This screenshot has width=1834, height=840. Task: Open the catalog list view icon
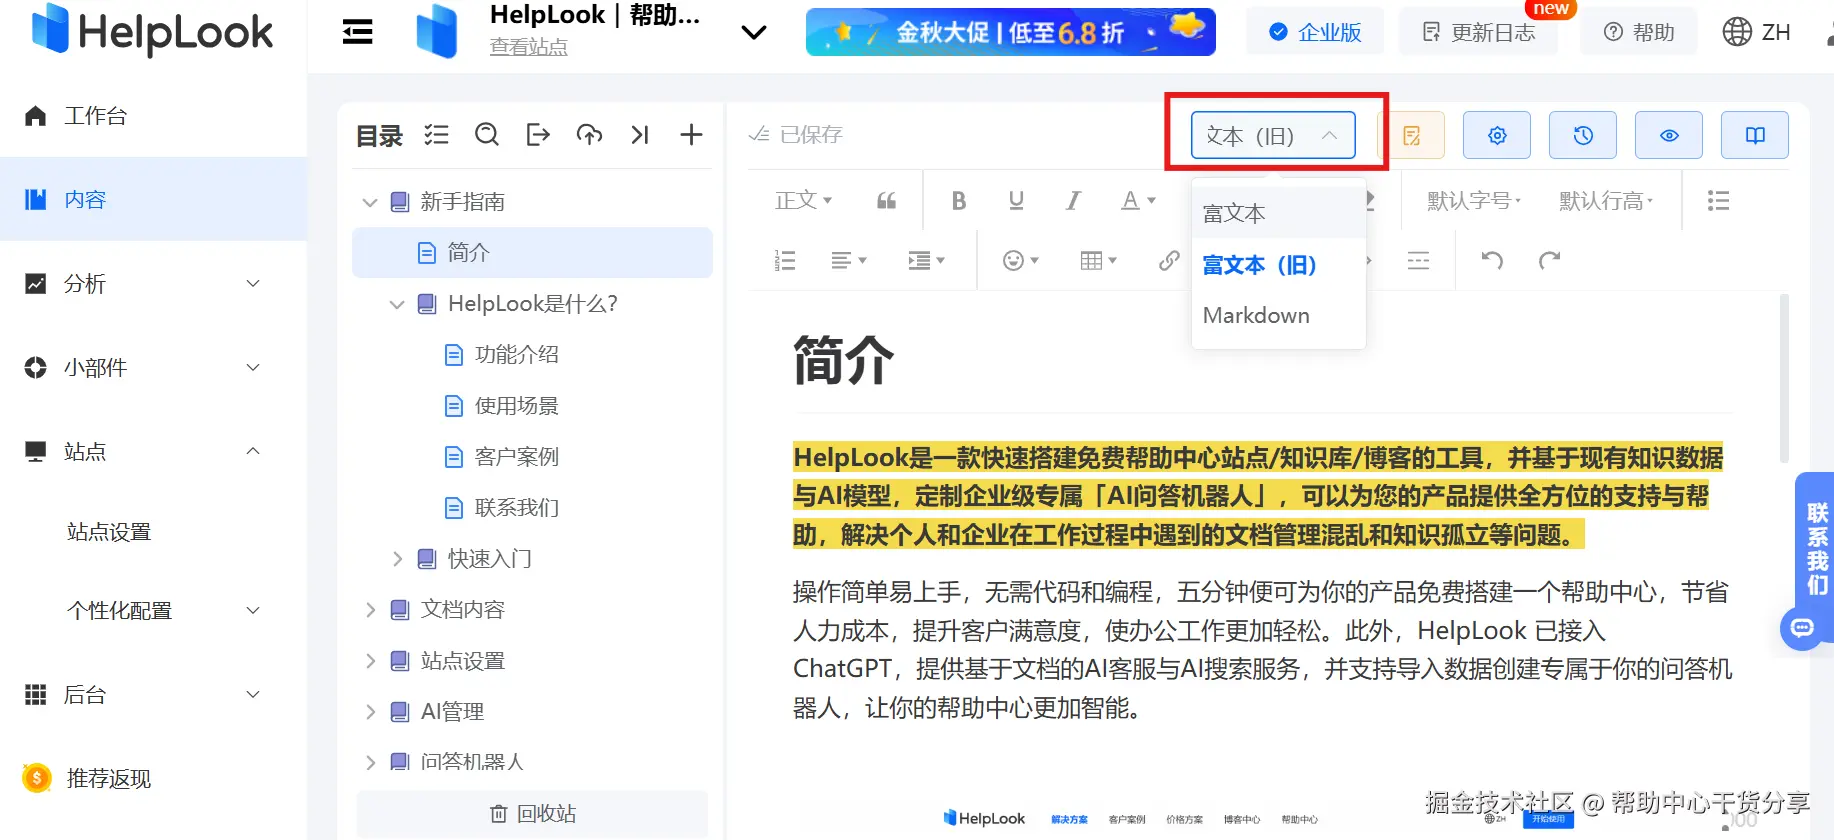pyautogui.click(x=436, y=134)
